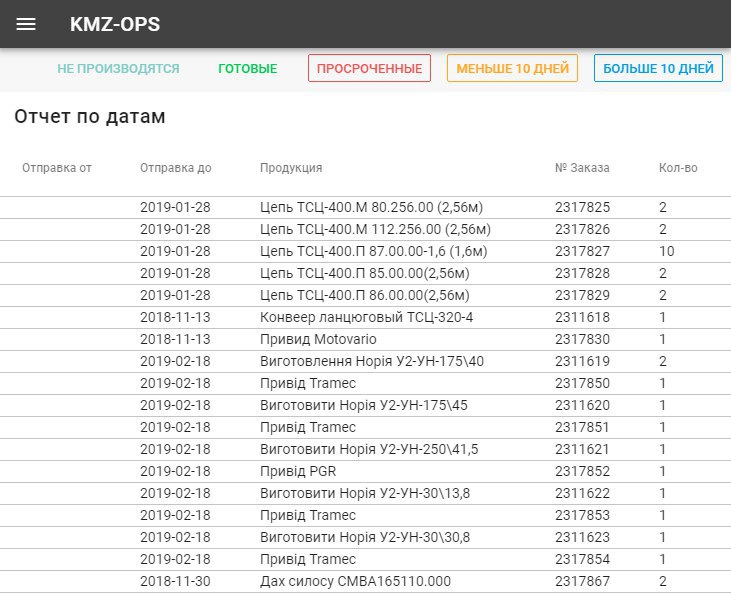This screenshot has height=595, width=731.
Task: Click Привід Tramec in order 2317854 row
Action: (308, 559)
